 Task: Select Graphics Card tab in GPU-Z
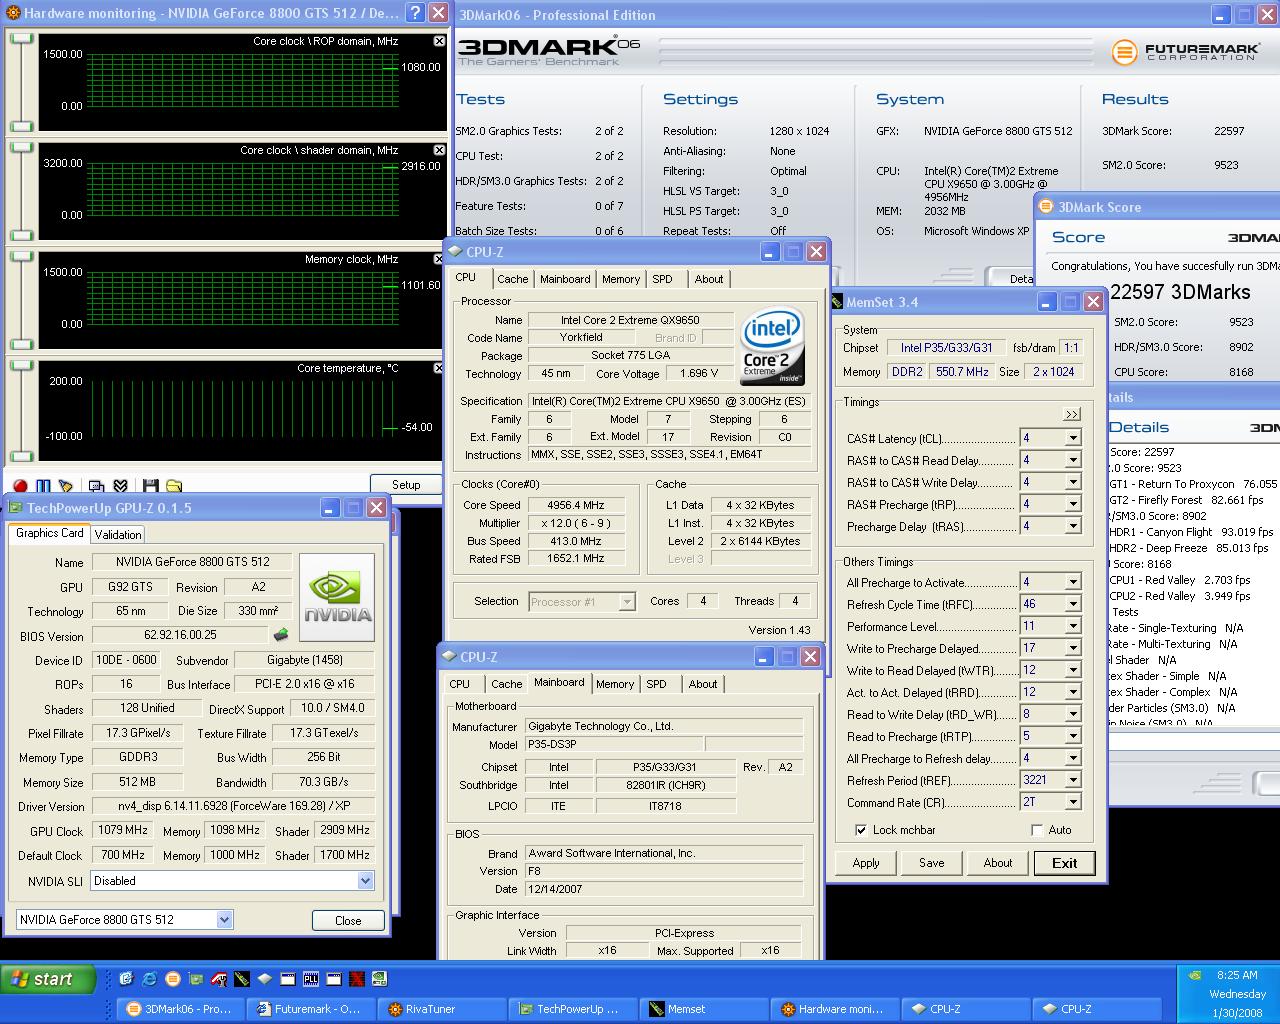(x=50, y=533)
